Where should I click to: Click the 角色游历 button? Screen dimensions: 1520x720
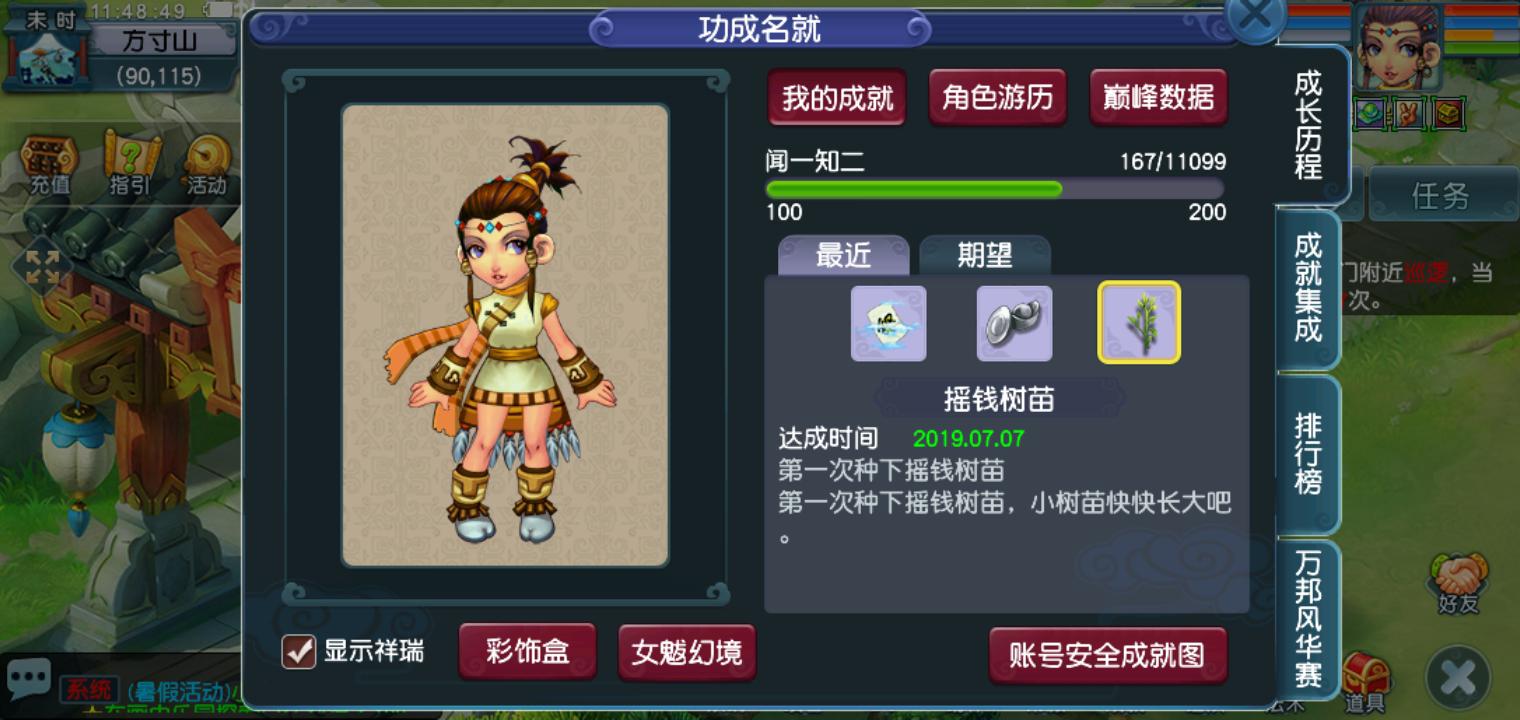pyautogui.click(x=997, y=97)
